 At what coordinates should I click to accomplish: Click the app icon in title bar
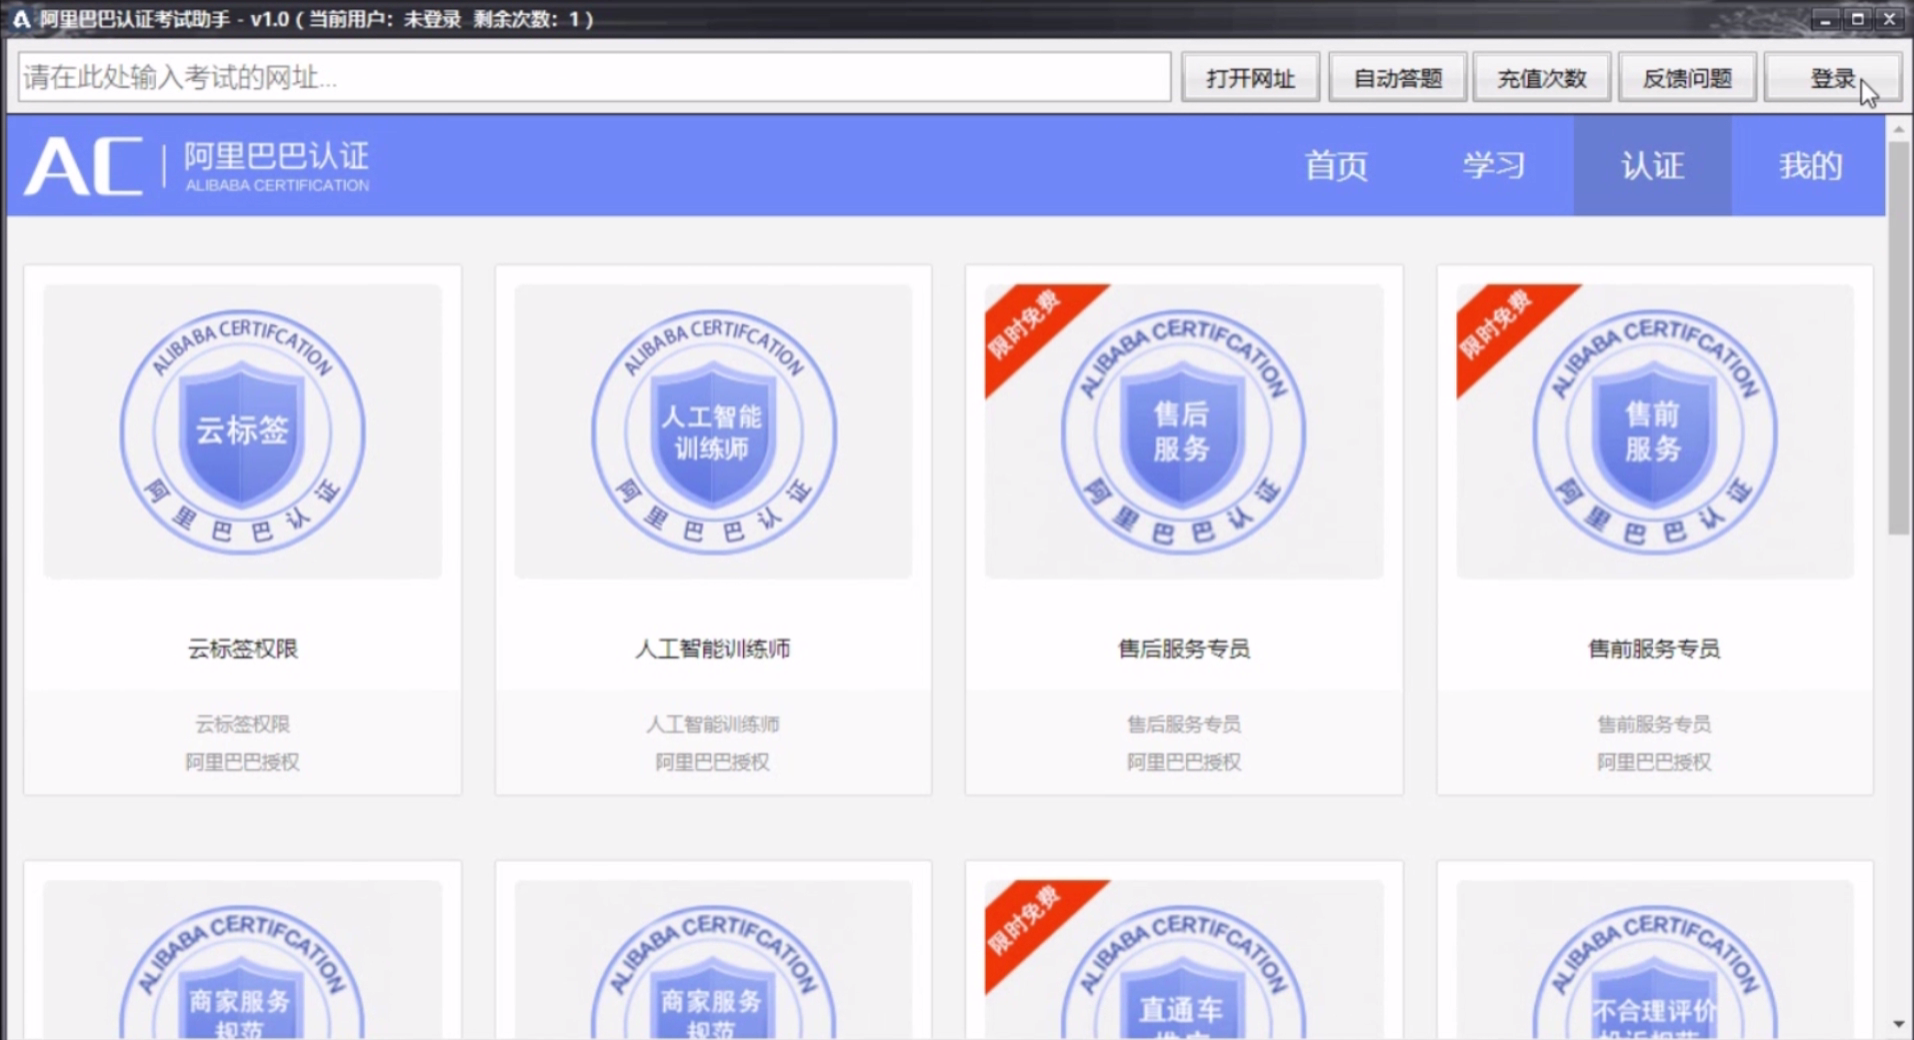coord(20,19)
